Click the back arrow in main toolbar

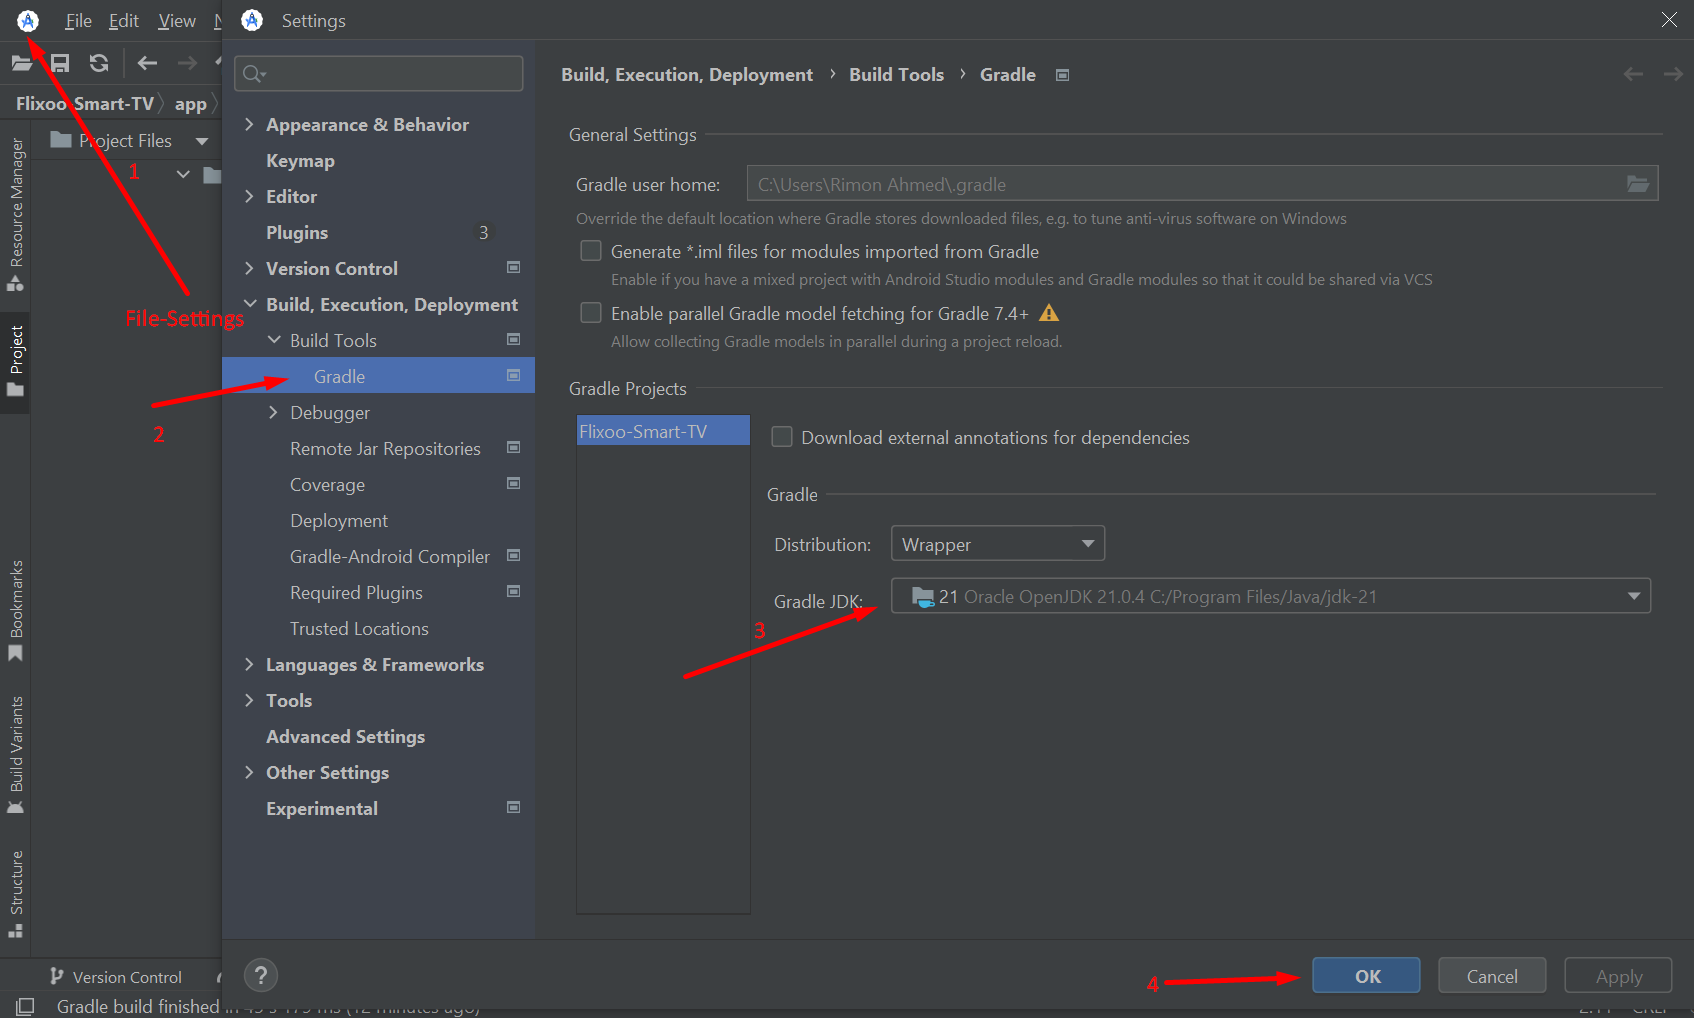pyautogui.click(x=147, y=64)
